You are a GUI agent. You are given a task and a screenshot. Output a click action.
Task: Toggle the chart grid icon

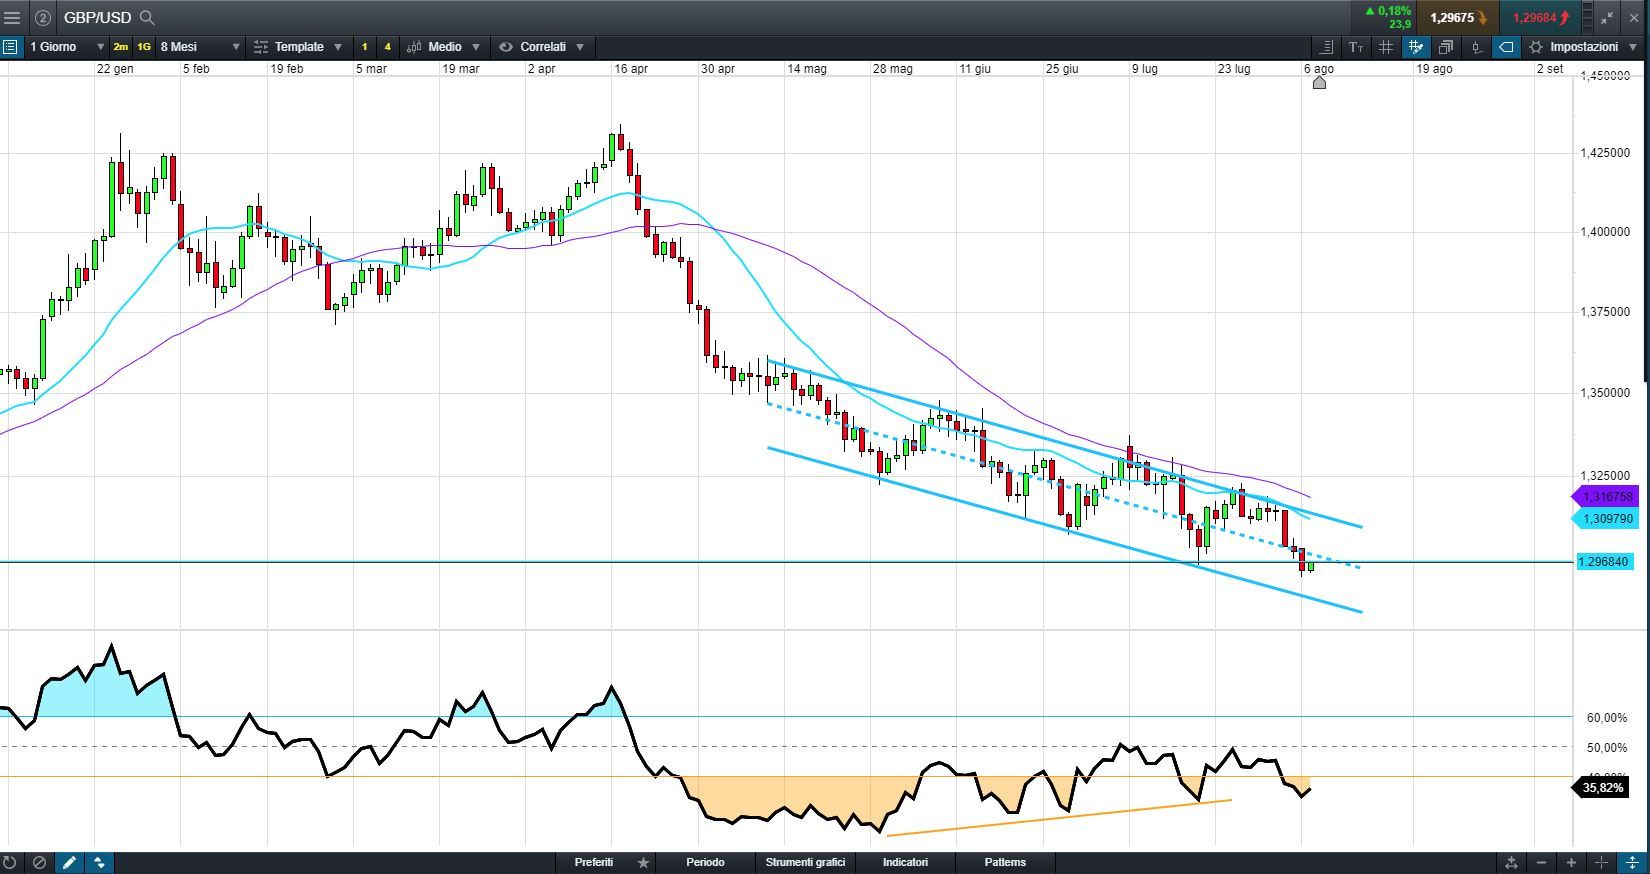[1386, 47]
